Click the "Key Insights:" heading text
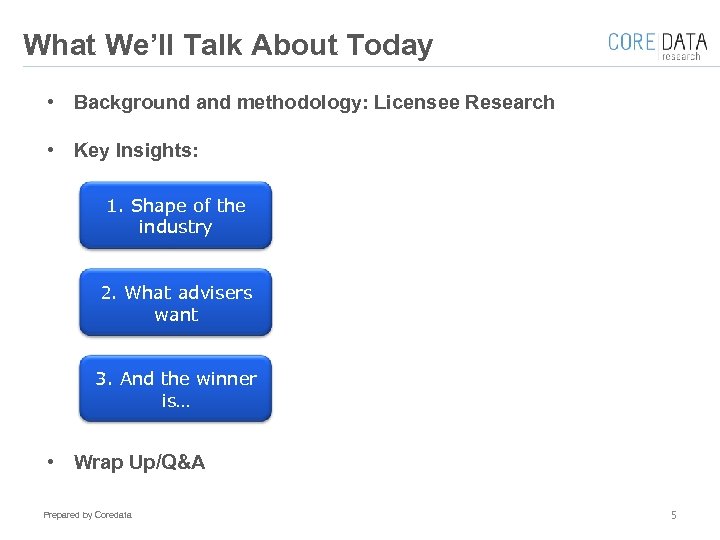The image size is (720, 540). 136,150
